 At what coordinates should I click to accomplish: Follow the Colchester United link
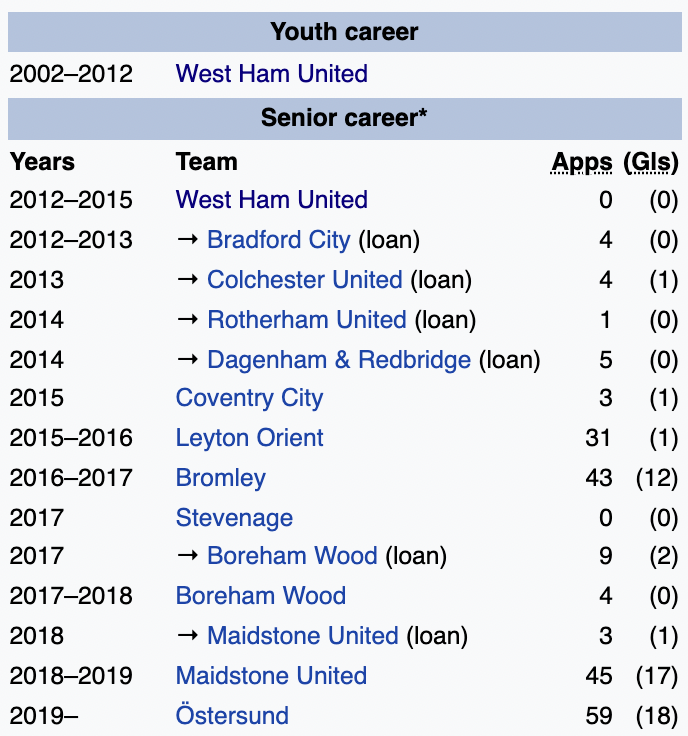point(304,280)
